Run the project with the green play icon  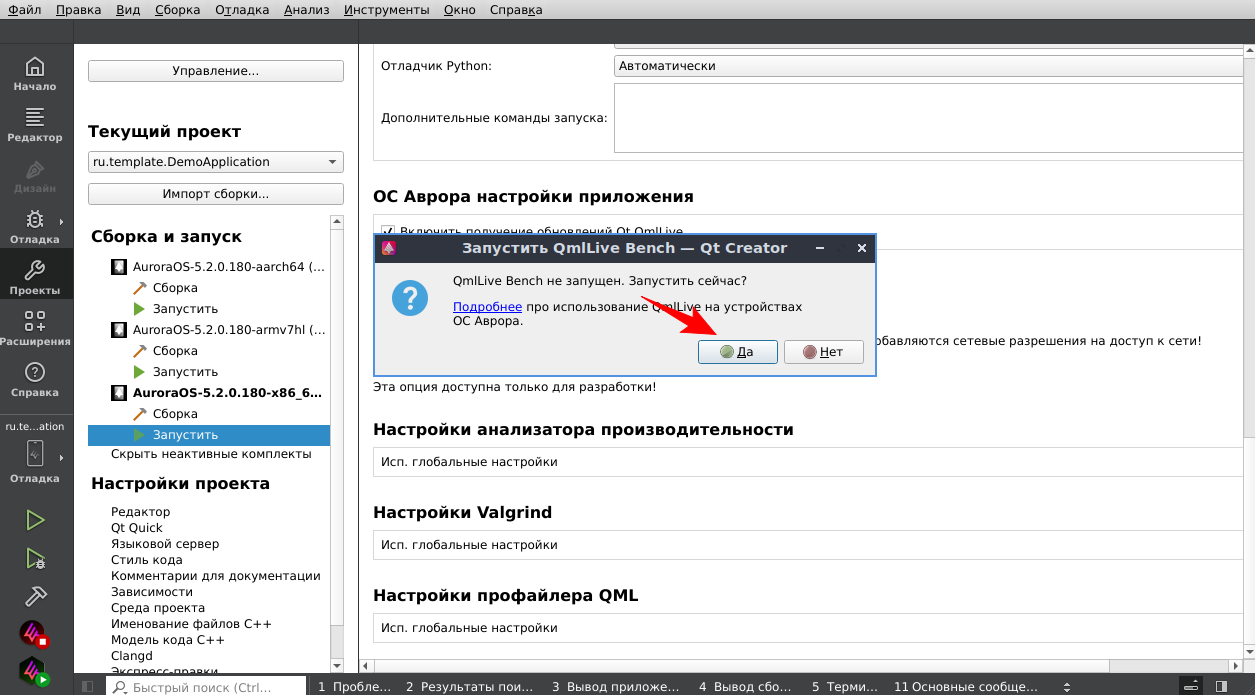(x=36, y=520)
